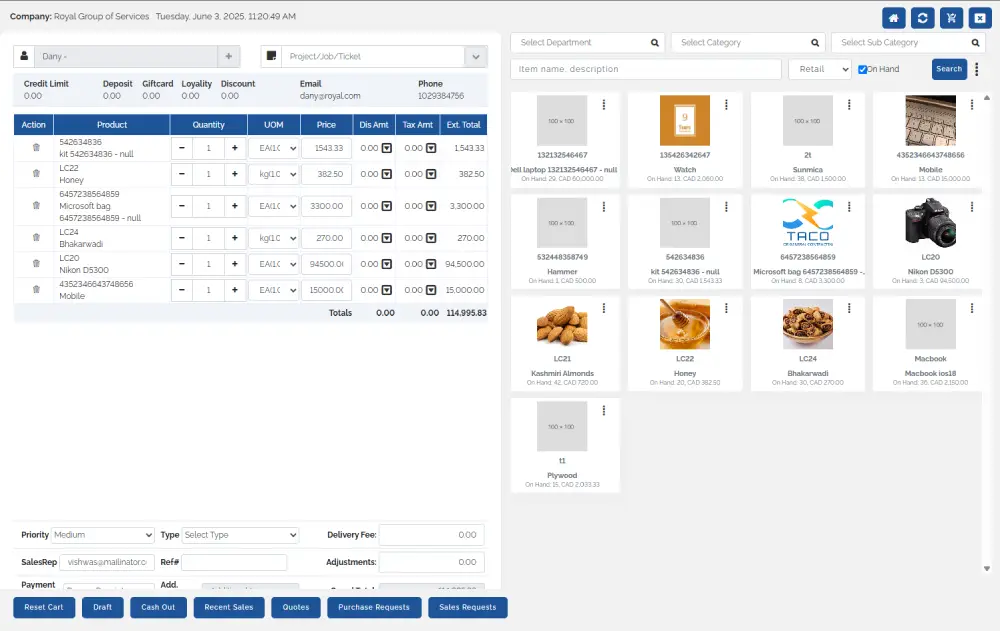Open the shopping cart icon button

pyautogui.click(x=951, y=18)
